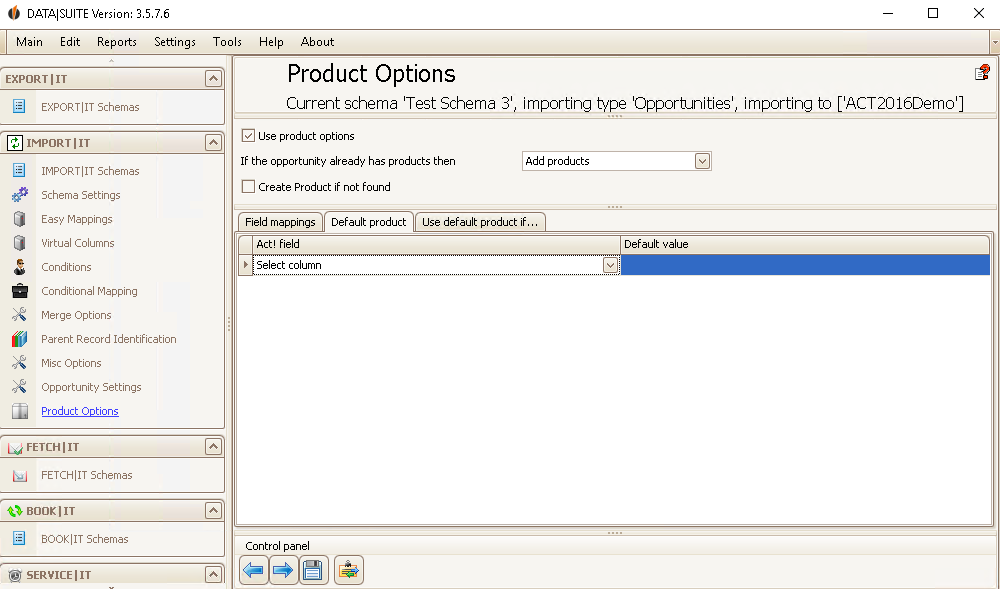Image resolution: width=1000 pixels, height=589 pixels.
Task: Click the row indicator arrow in grid
Action: (246, 265)
